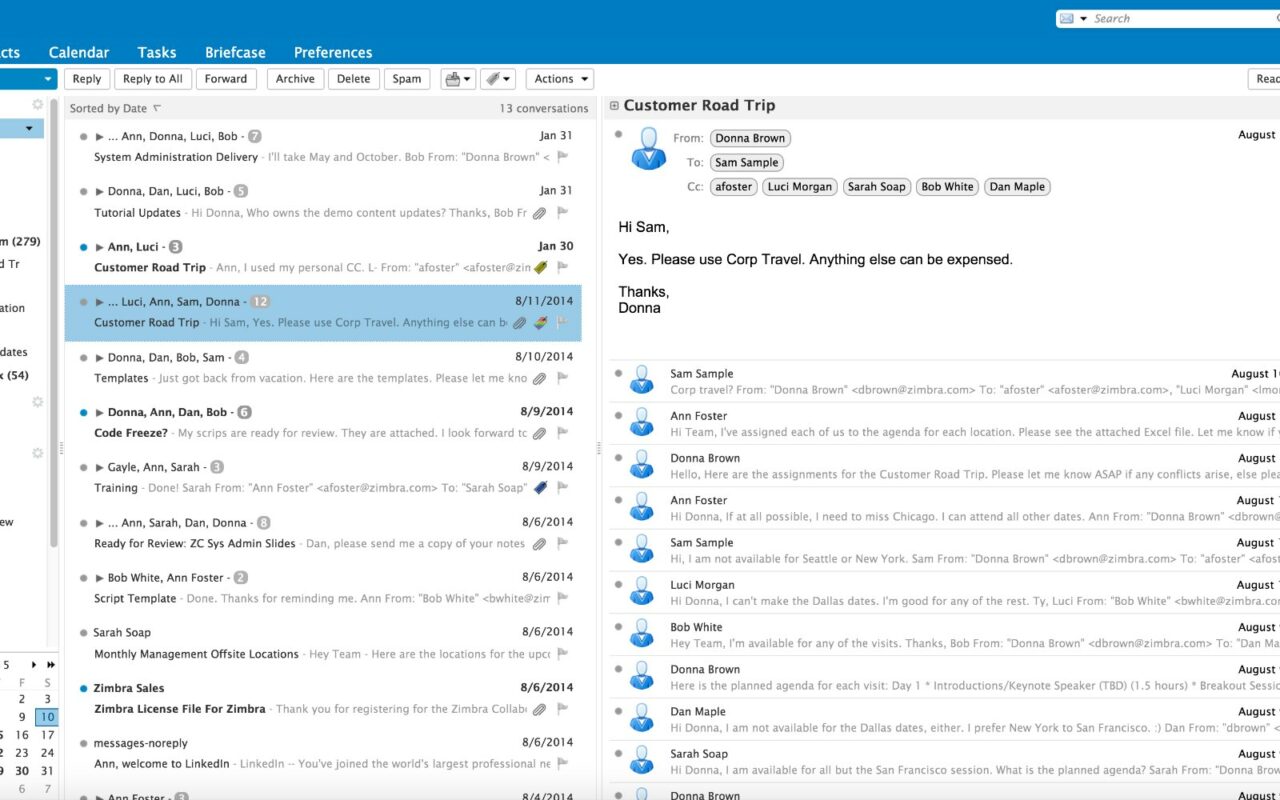Image resolution: width=1280 pixels, height=800 pixels.
Task: Open the Actions dropdown menu
Action: tap(559, 79)
